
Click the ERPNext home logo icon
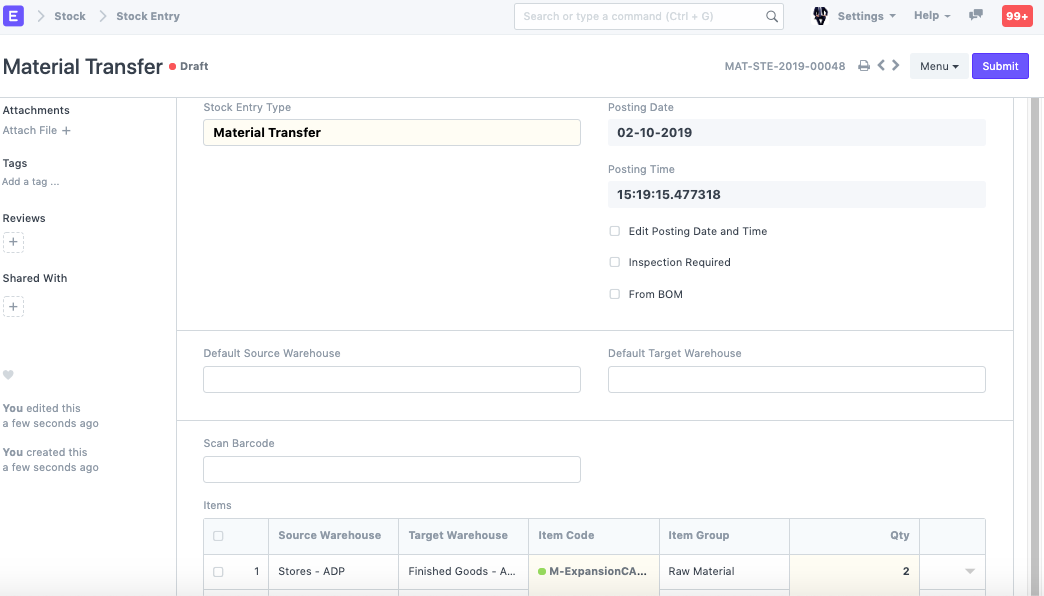pyautogui.click(x=14, y=16)
